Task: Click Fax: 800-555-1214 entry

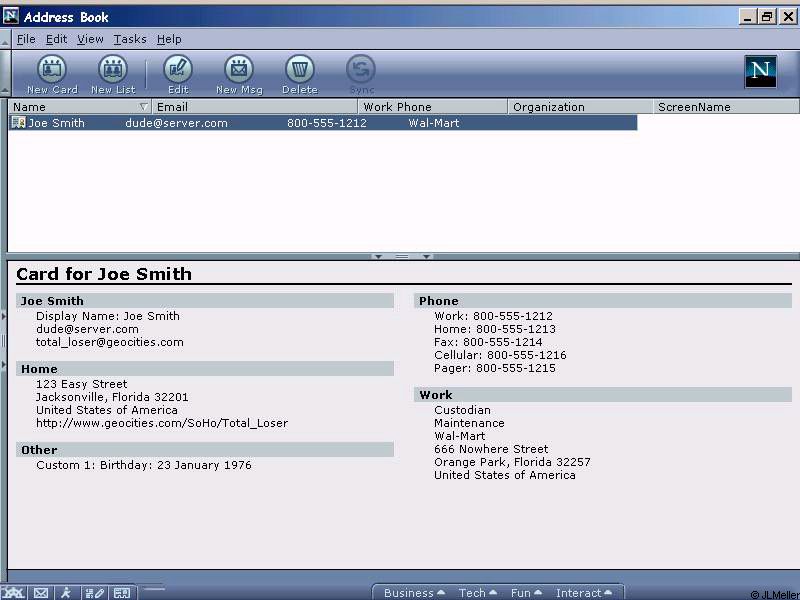Action: click(x=488, y=342)
